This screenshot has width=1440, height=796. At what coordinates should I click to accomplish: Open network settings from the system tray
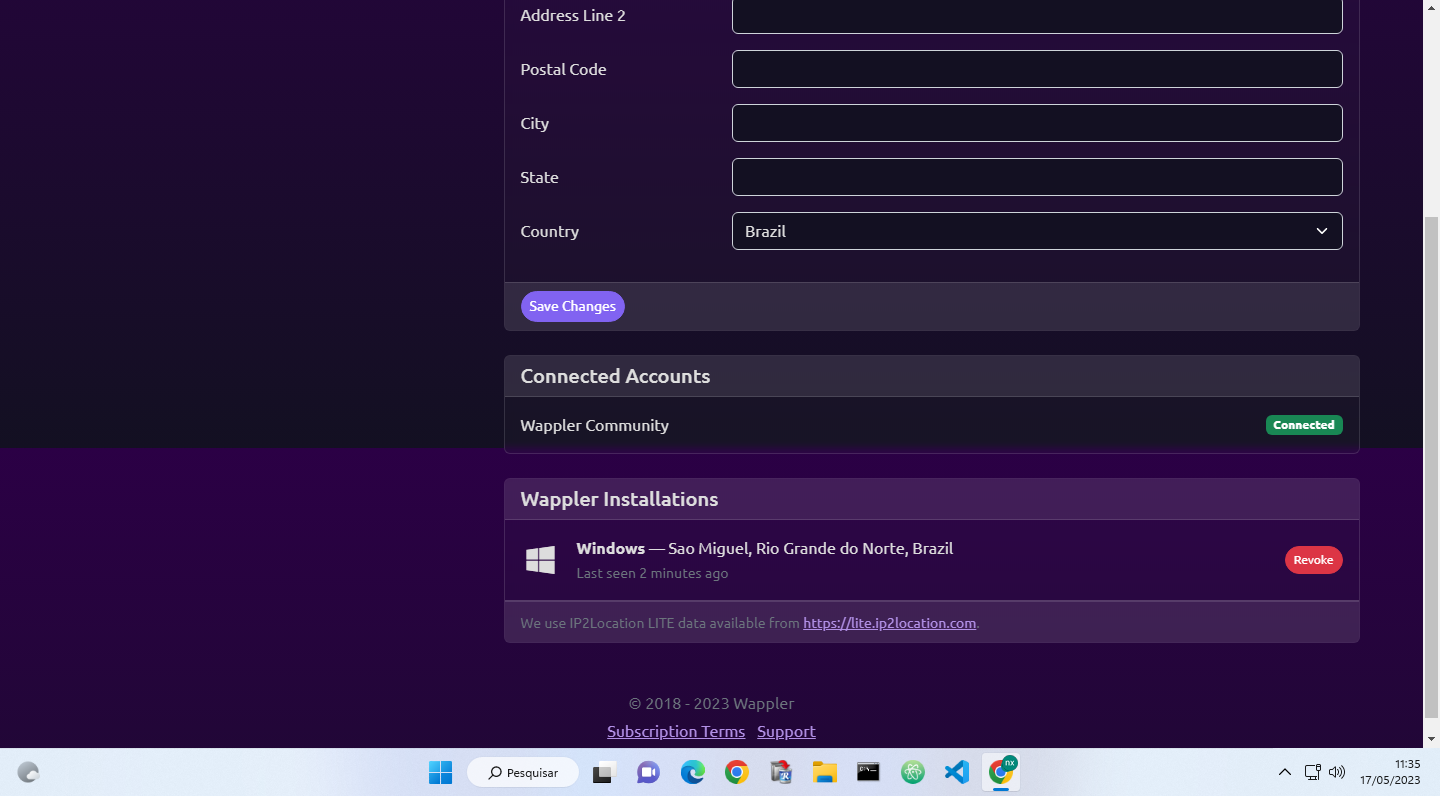[1311, 771]
